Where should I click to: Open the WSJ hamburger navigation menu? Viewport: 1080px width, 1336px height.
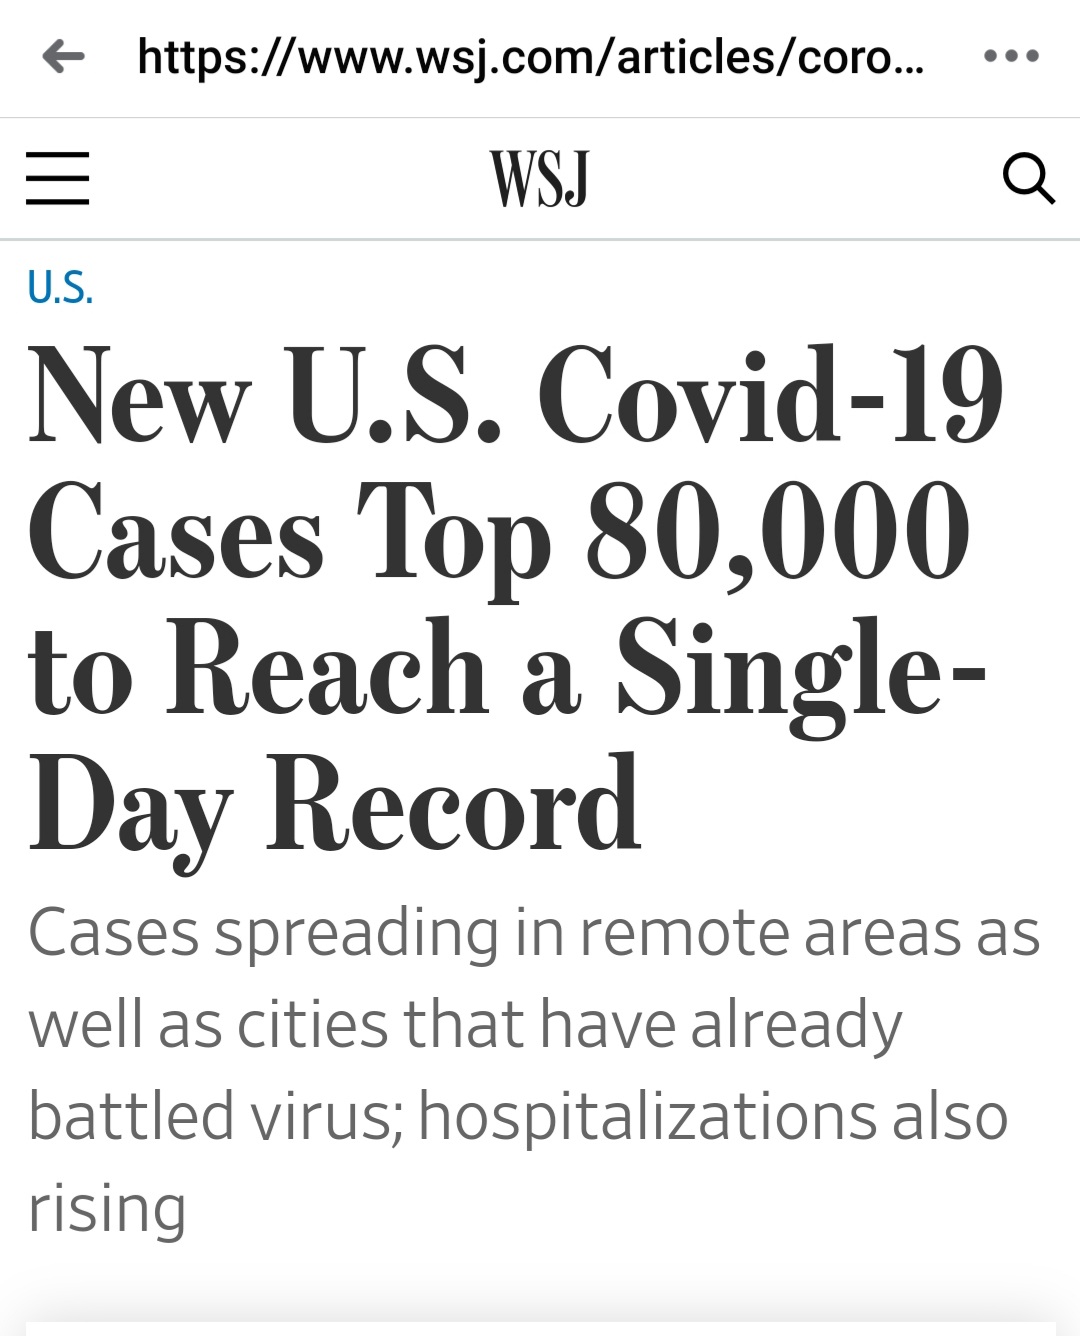click(x=58, y=178)
